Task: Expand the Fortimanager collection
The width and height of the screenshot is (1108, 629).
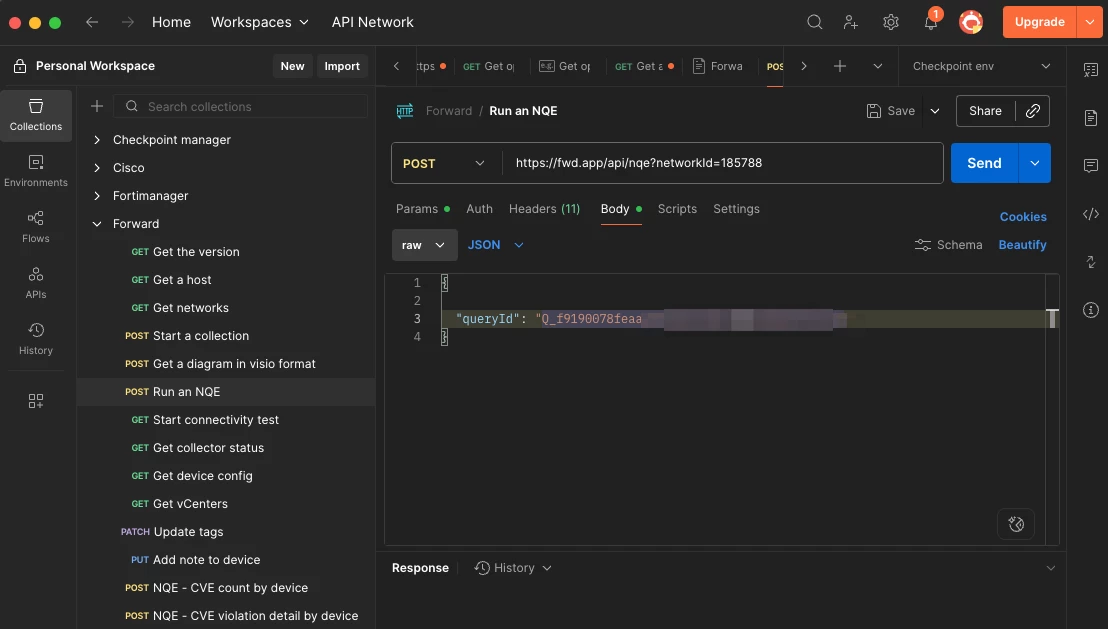Action: click(x=97, y=196)
